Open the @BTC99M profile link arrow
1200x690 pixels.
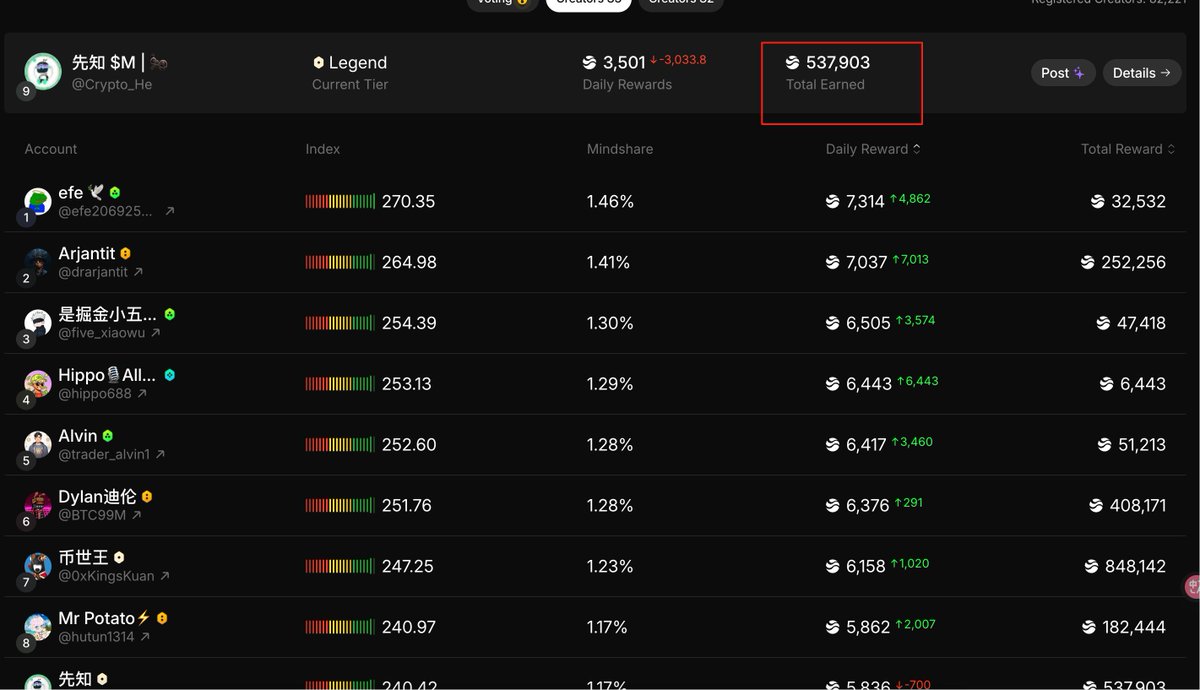coord(137,516)
